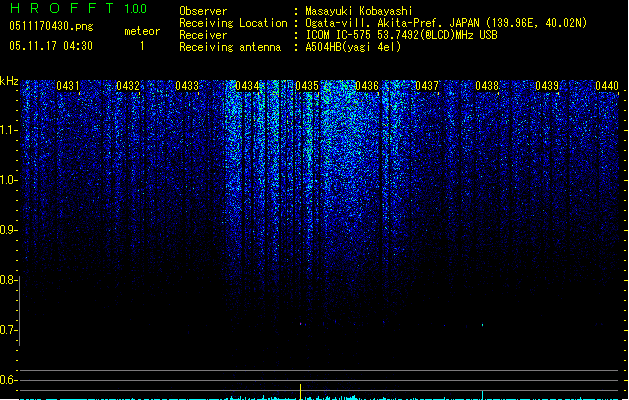This screenshot has height=400, width=629.
Task: Click the kHz axis unit label
Action: (x=9, y=81)
